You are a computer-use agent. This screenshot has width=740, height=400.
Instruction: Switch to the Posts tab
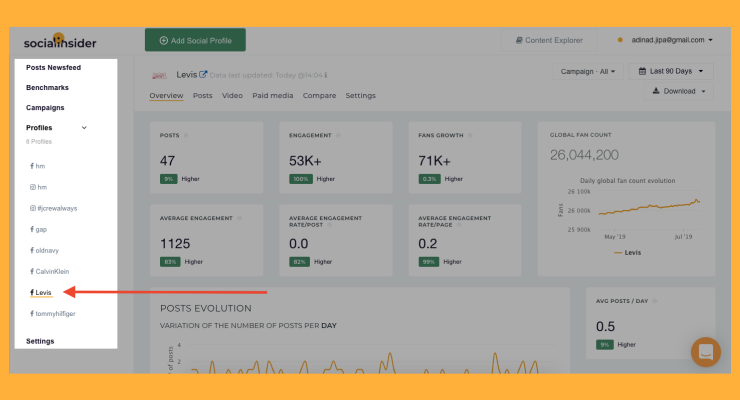pyautogui.click(x=202, y=95)
